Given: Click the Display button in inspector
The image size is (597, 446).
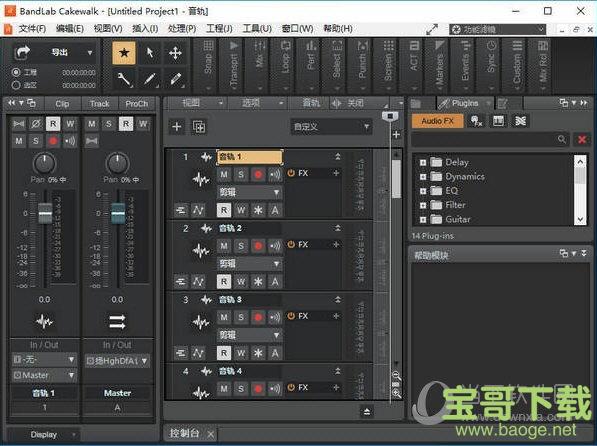Looking at the screenshot, I should [x=43, y=435].
